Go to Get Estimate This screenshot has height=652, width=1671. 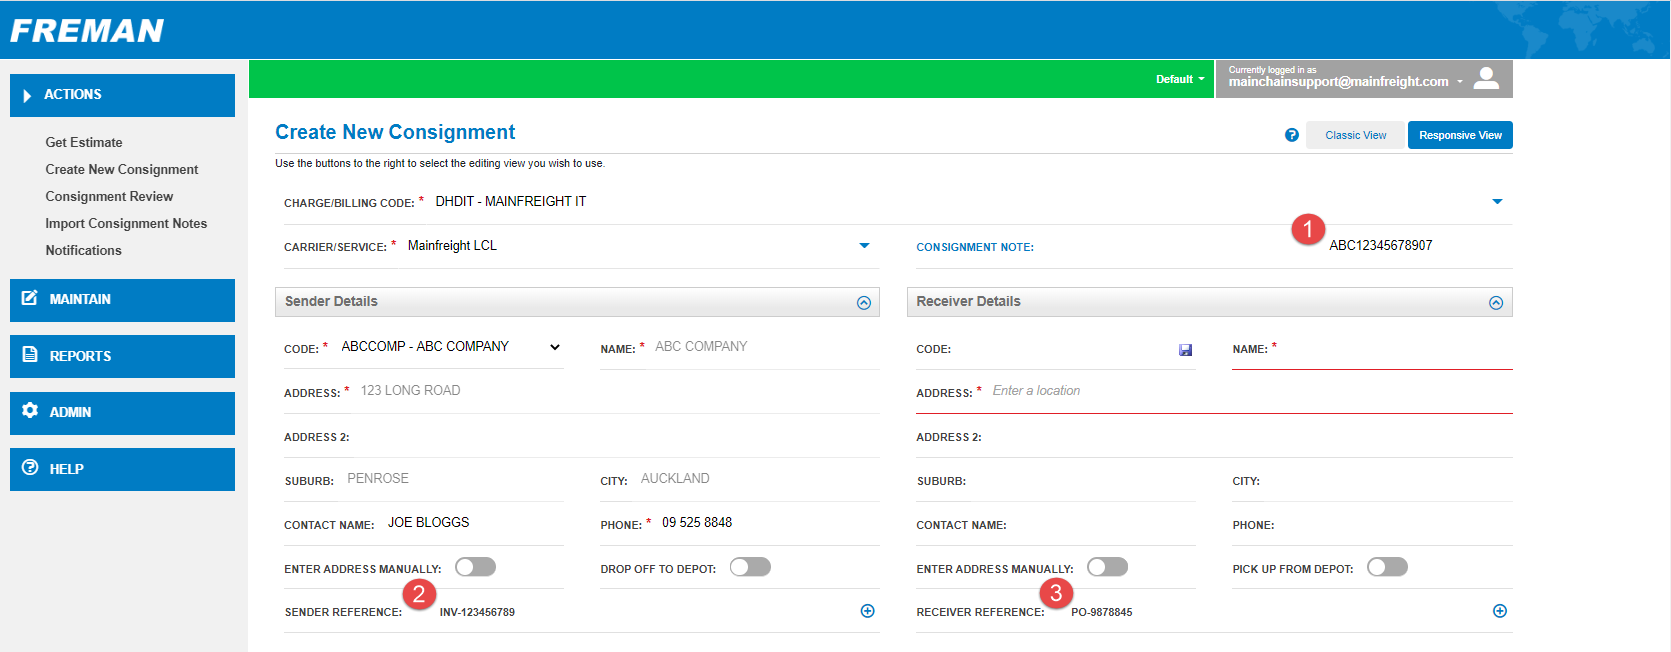coord(84,142)
